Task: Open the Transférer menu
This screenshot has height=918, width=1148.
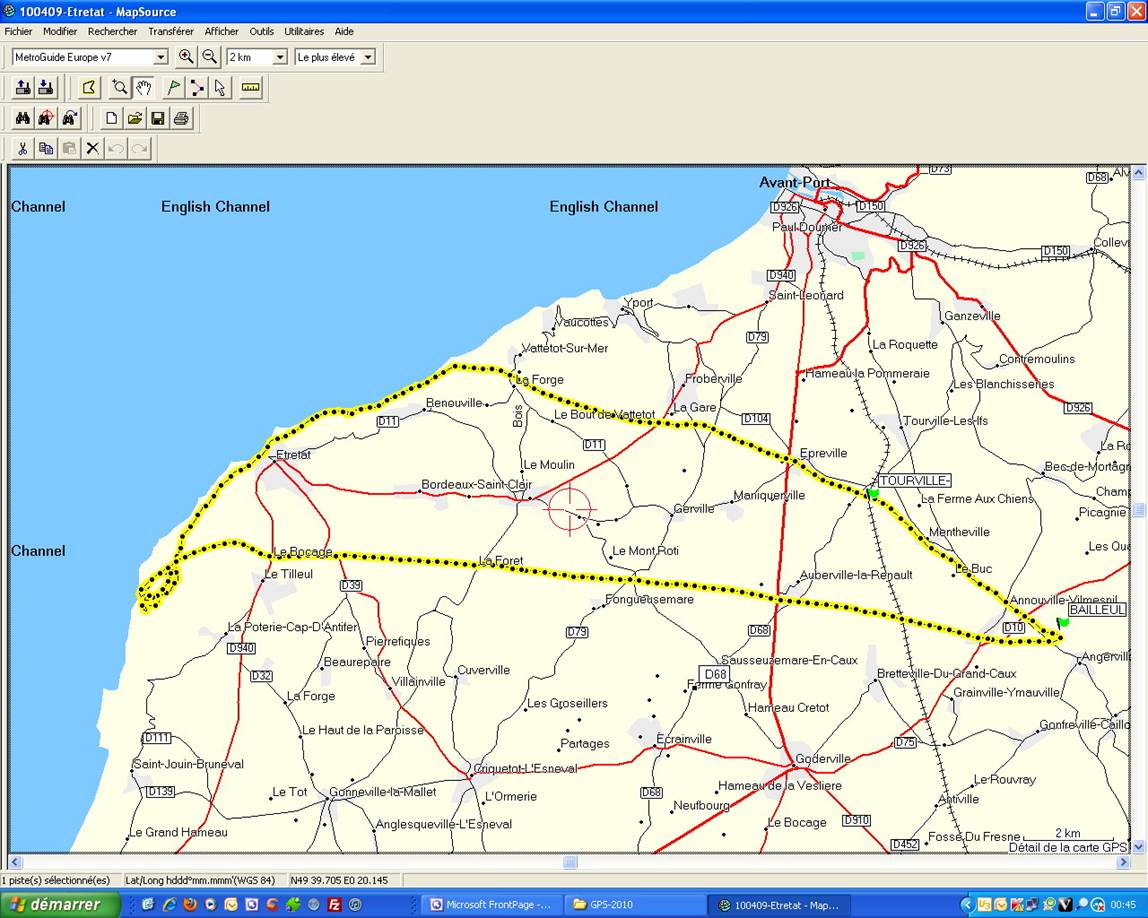Action: pos(171,31)
